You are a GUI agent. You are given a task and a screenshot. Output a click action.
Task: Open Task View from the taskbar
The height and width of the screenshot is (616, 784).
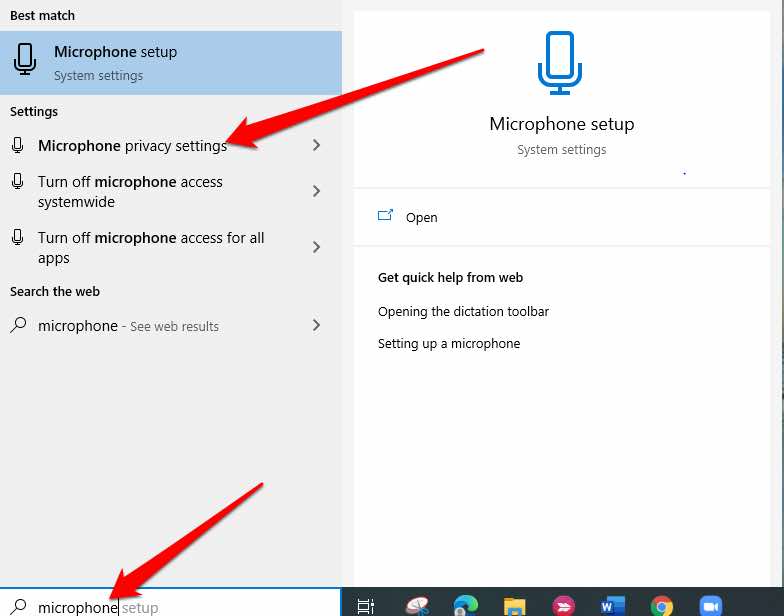click(x=366, y=605)
